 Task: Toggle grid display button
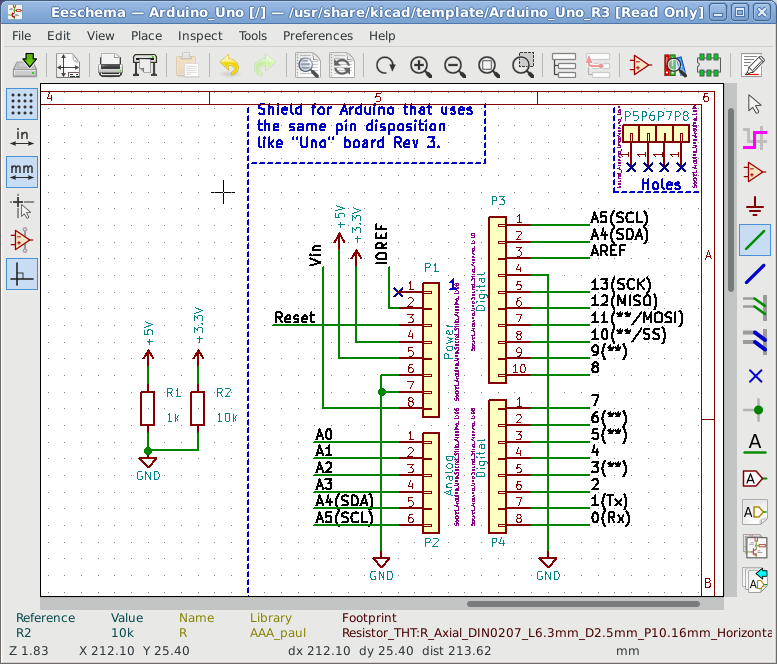[22, 104]
